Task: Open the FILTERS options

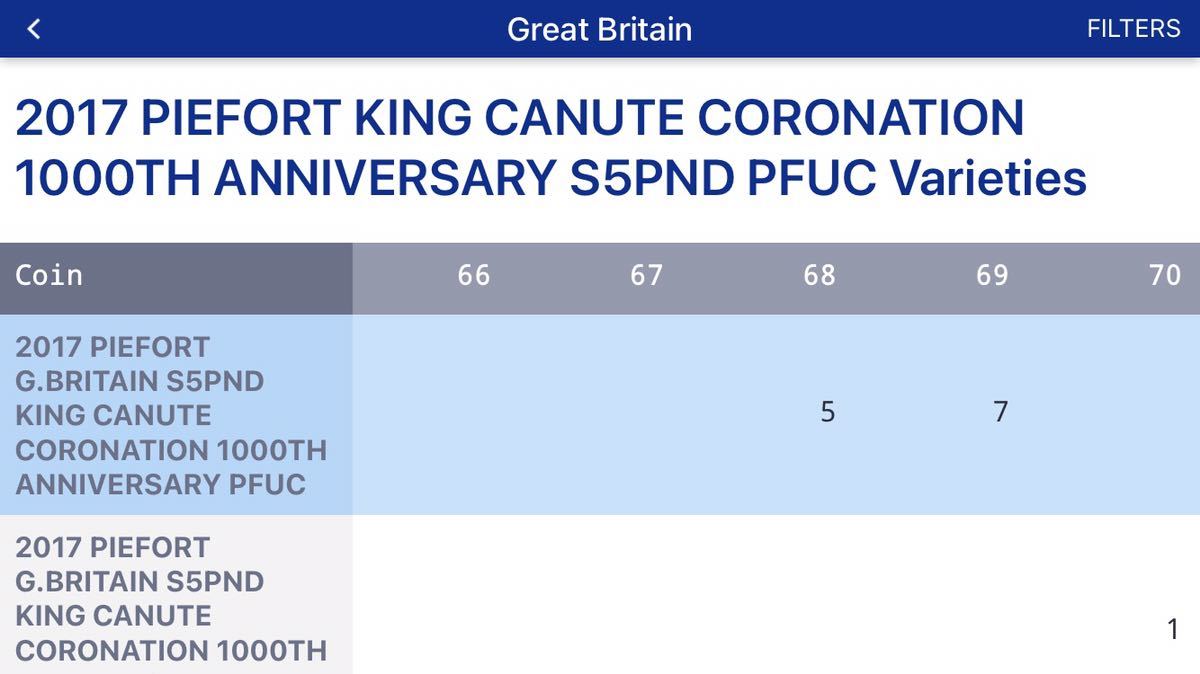Action: coord(1133,29)
